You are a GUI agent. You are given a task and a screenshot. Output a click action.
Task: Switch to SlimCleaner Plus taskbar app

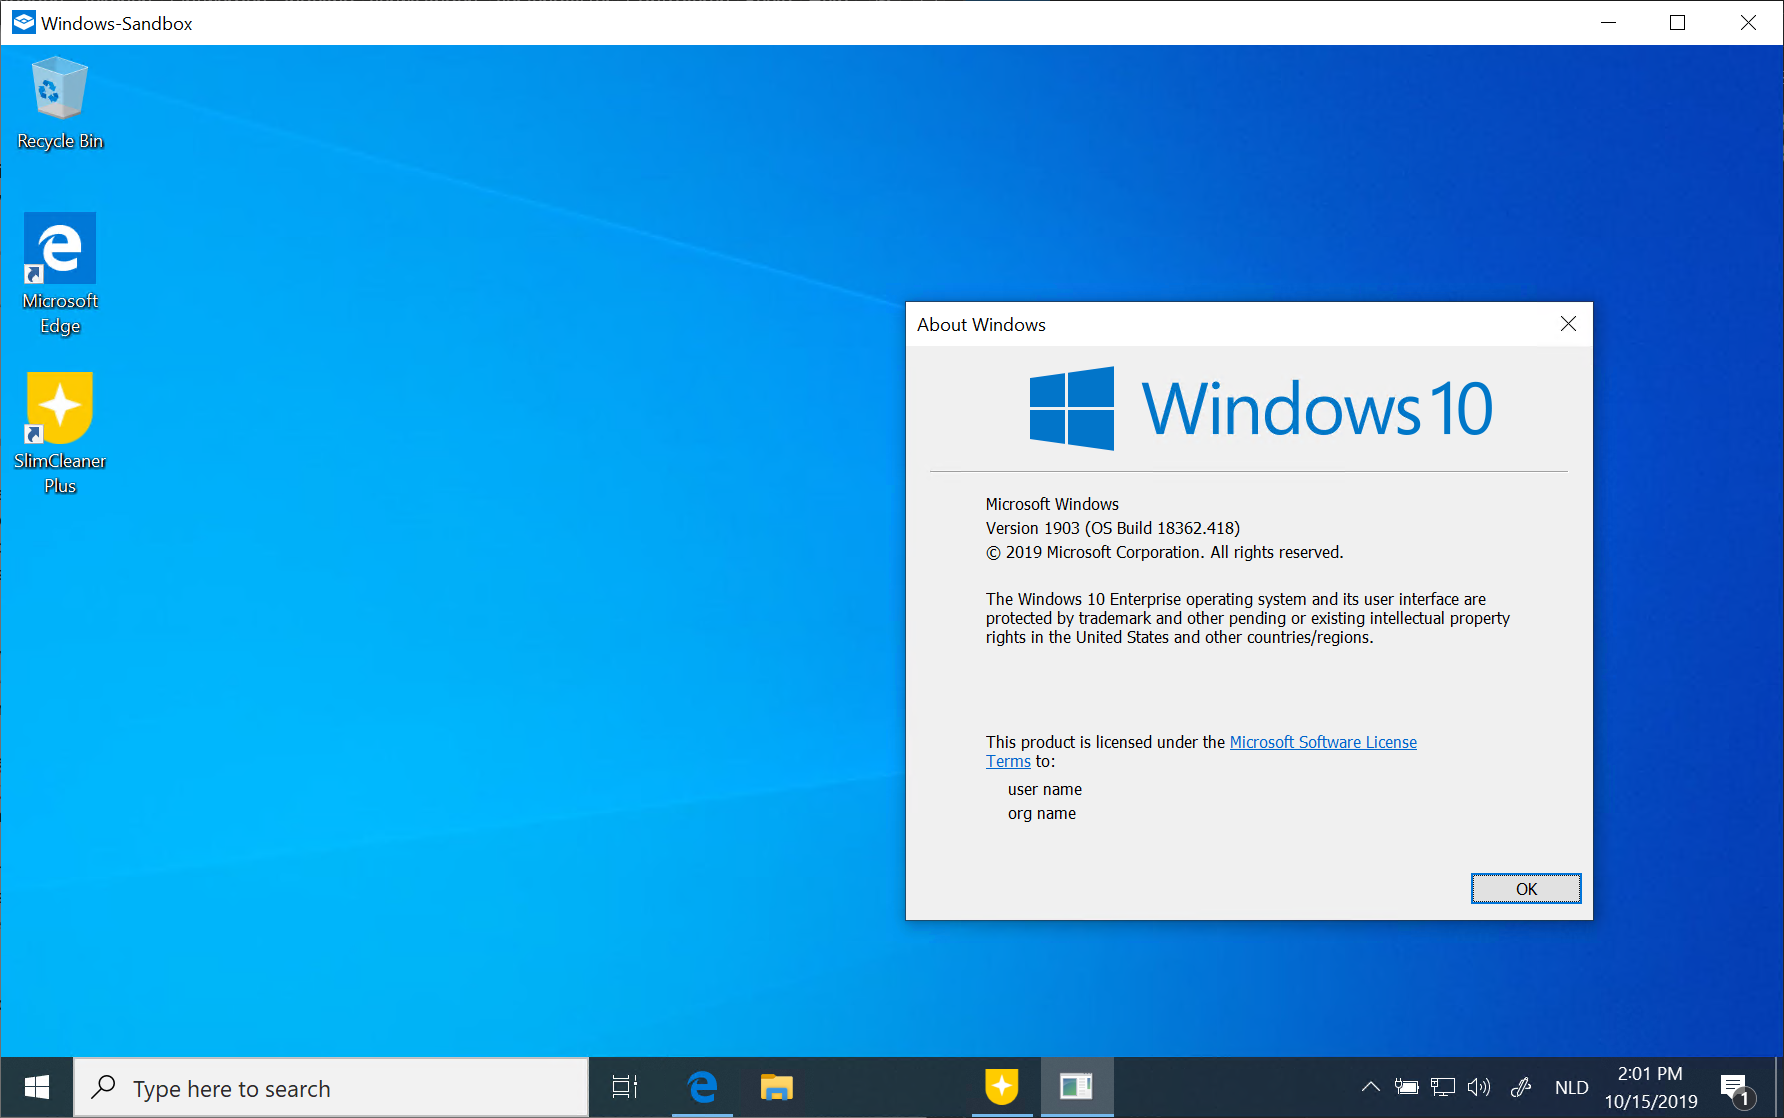(1002, 1087)
